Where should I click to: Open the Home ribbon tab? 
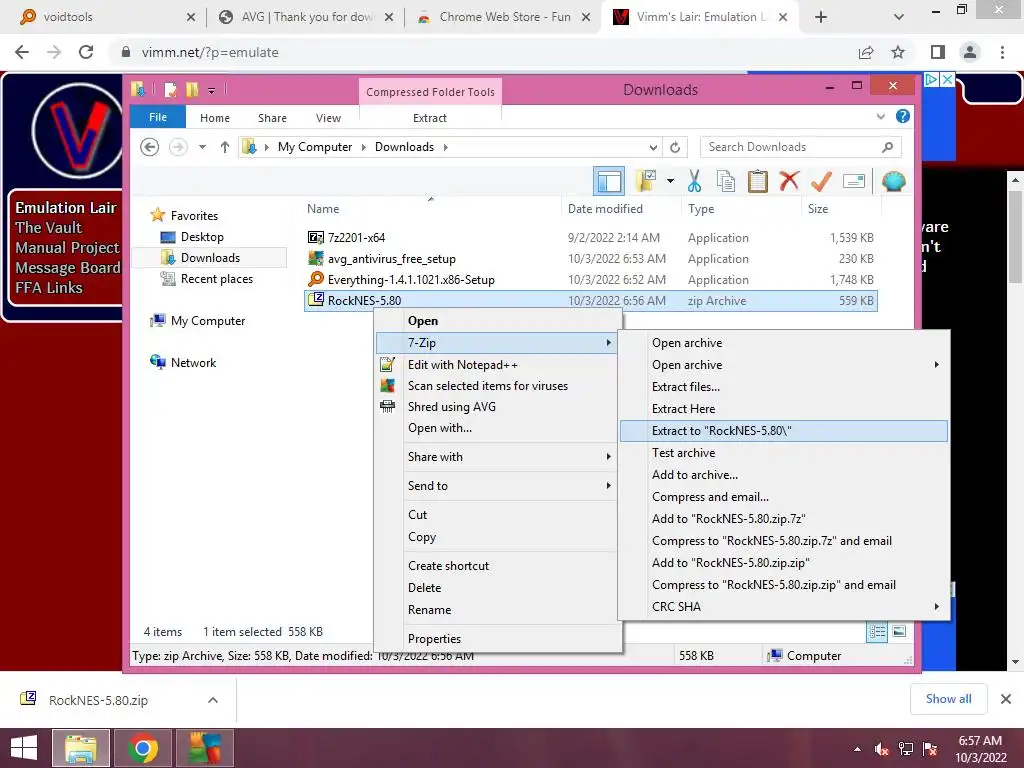point(215,118)
